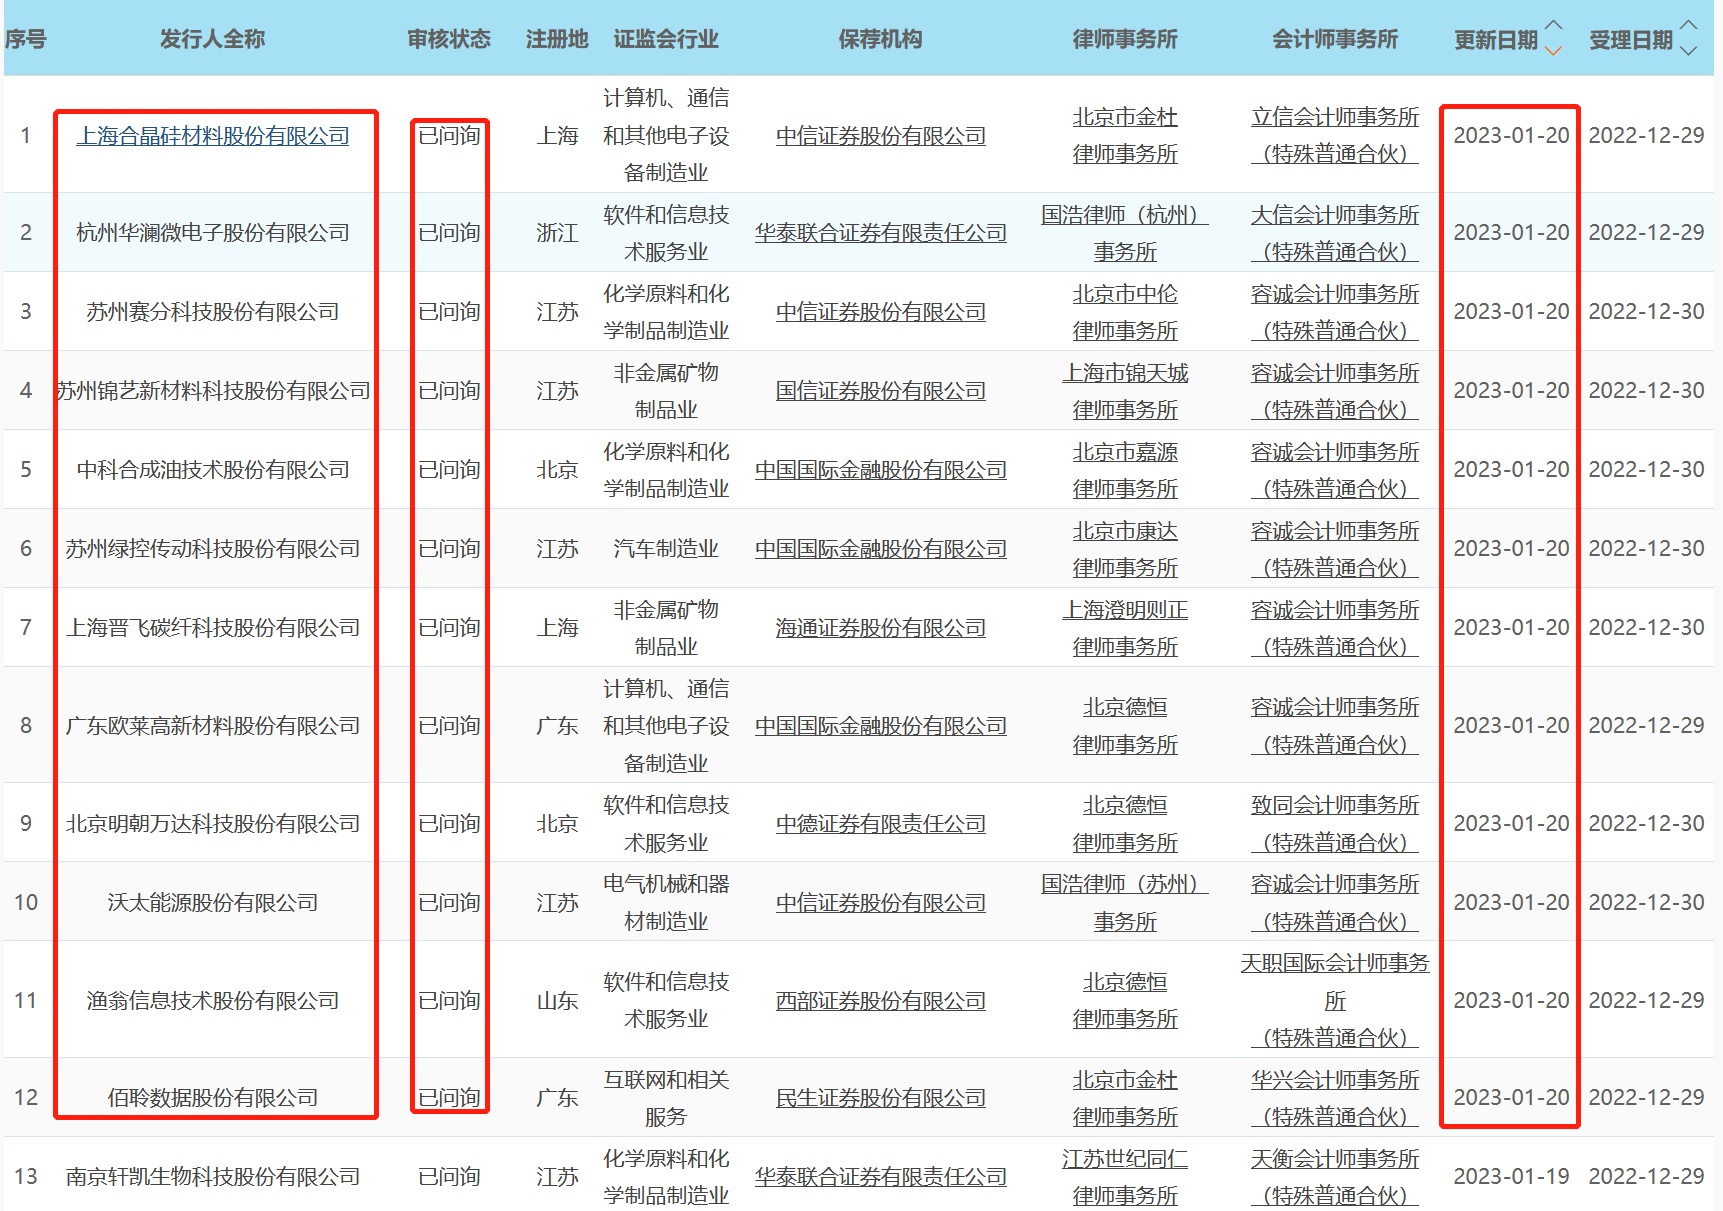Click 华泰联合证券 sponsor link in 杭州华澜微 row
The height and width of the screenshot is (1211, 1723).
(x=881, y=233)
